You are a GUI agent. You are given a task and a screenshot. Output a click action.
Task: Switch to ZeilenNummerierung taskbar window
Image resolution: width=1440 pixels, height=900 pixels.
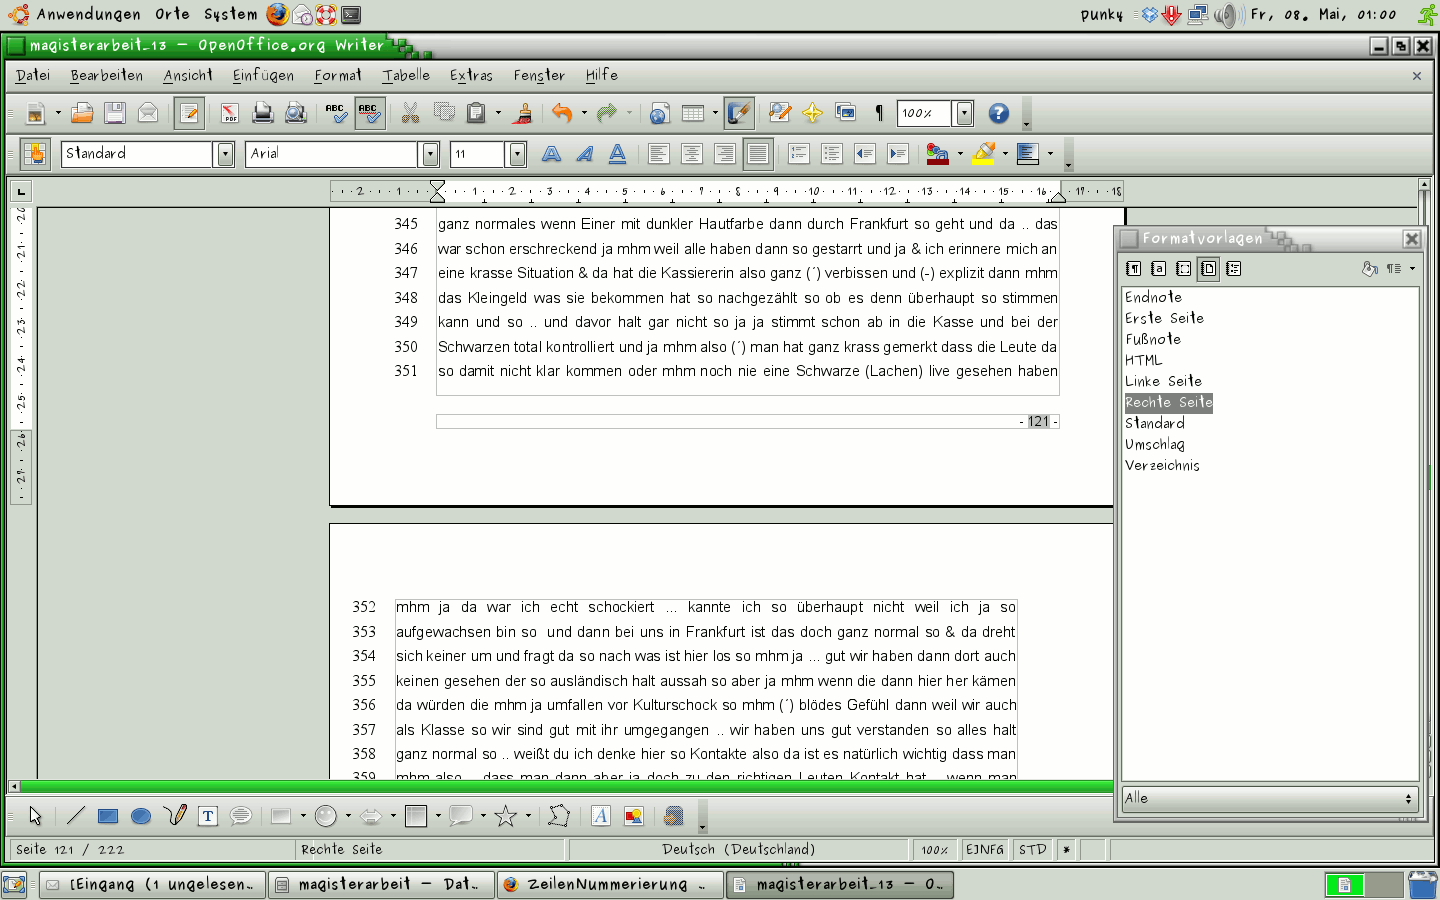[x=608, y=884]
